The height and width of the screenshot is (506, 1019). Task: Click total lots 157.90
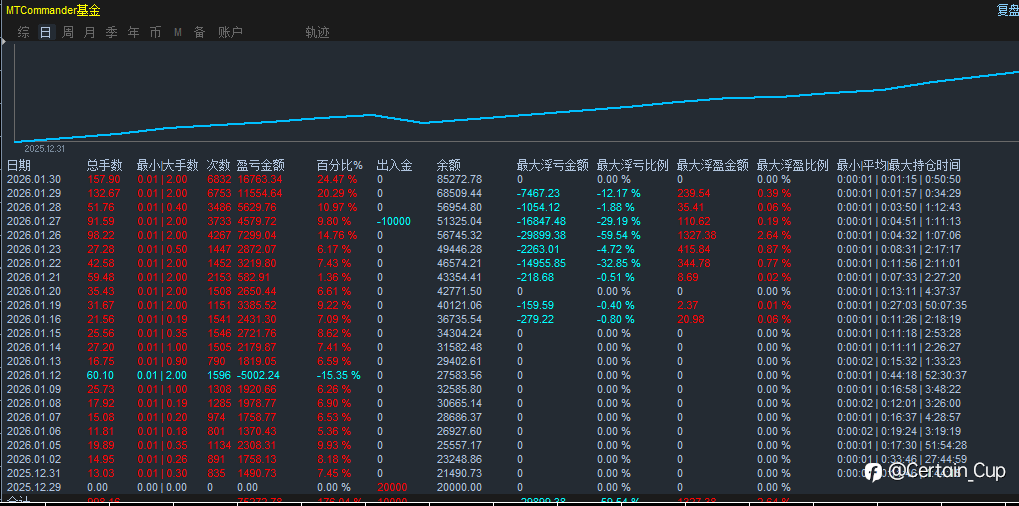pyautogui.click(x=103, y=179)
